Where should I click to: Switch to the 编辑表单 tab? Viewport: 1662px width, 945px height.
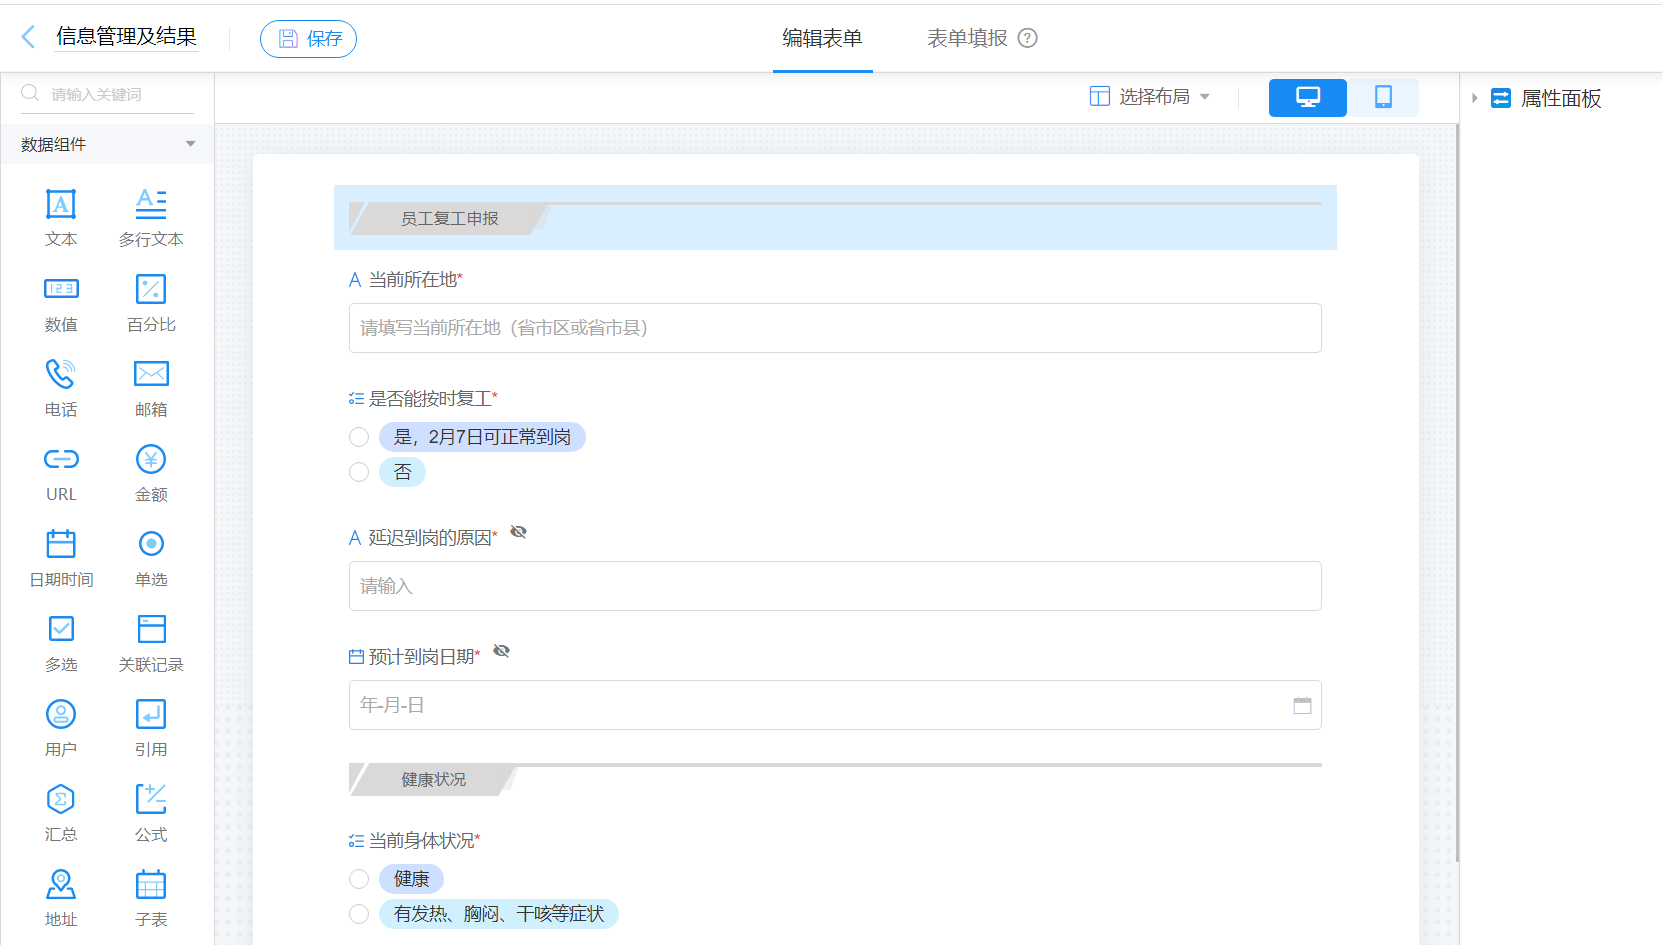coord(822,38)
